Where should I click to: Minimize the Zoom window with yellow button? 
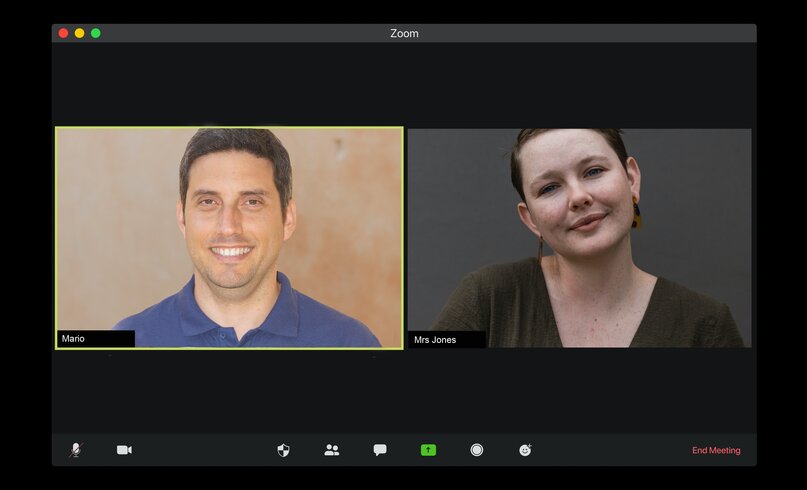pyautogui.click(x=79, y=33)
